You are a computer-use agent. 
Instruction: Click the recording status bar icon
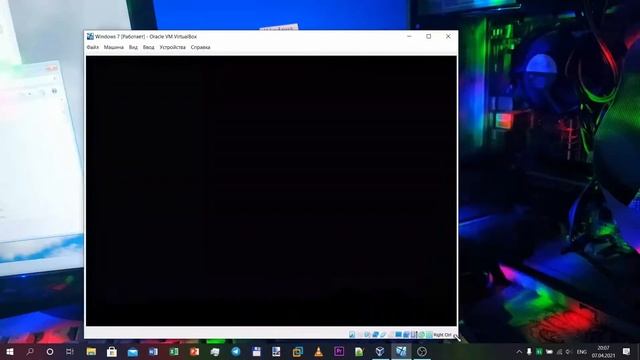click(406, 335)
